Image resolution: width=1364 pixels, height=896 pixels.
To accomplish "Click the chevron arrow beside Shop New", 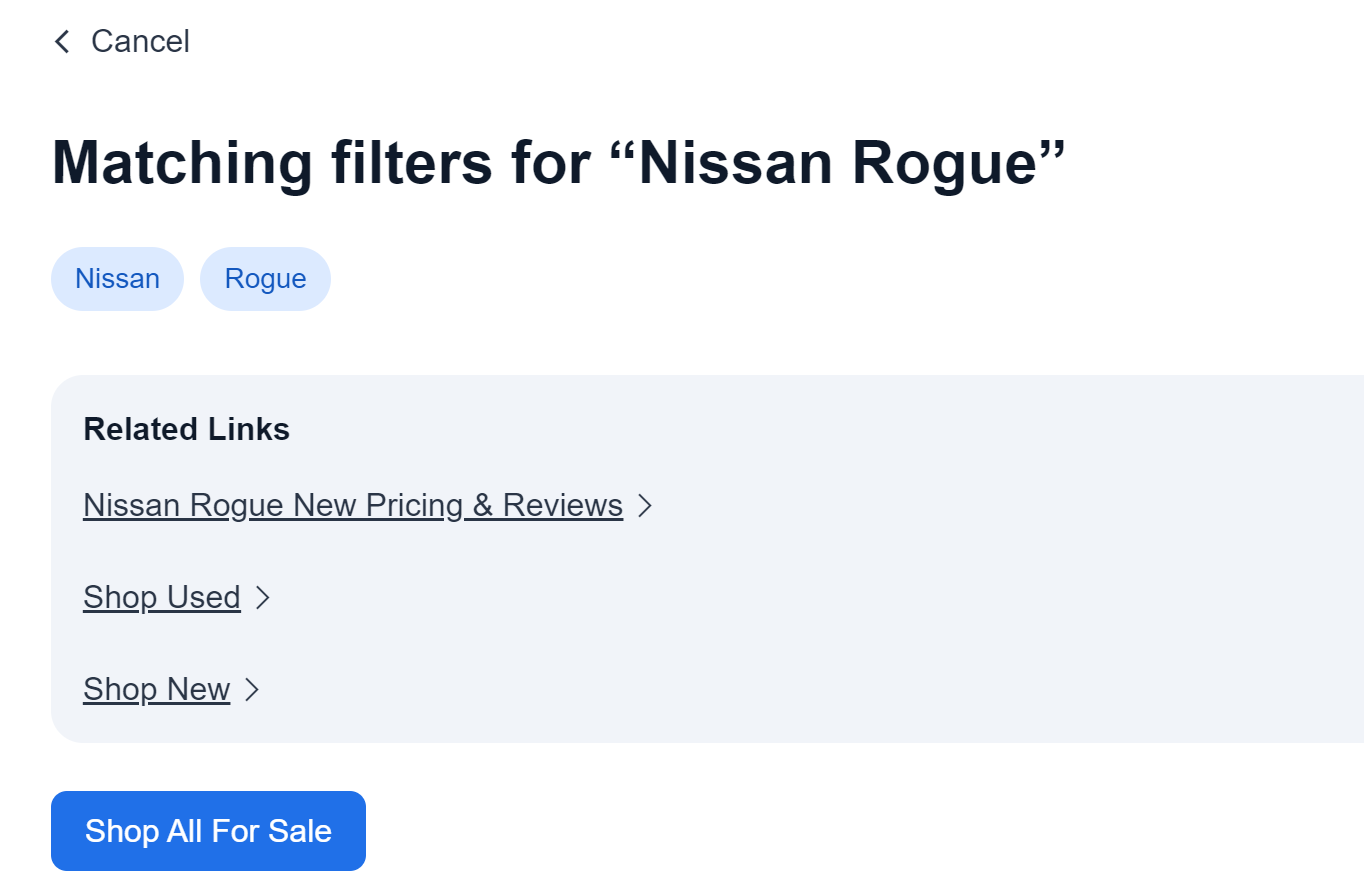I will [252, 689].
